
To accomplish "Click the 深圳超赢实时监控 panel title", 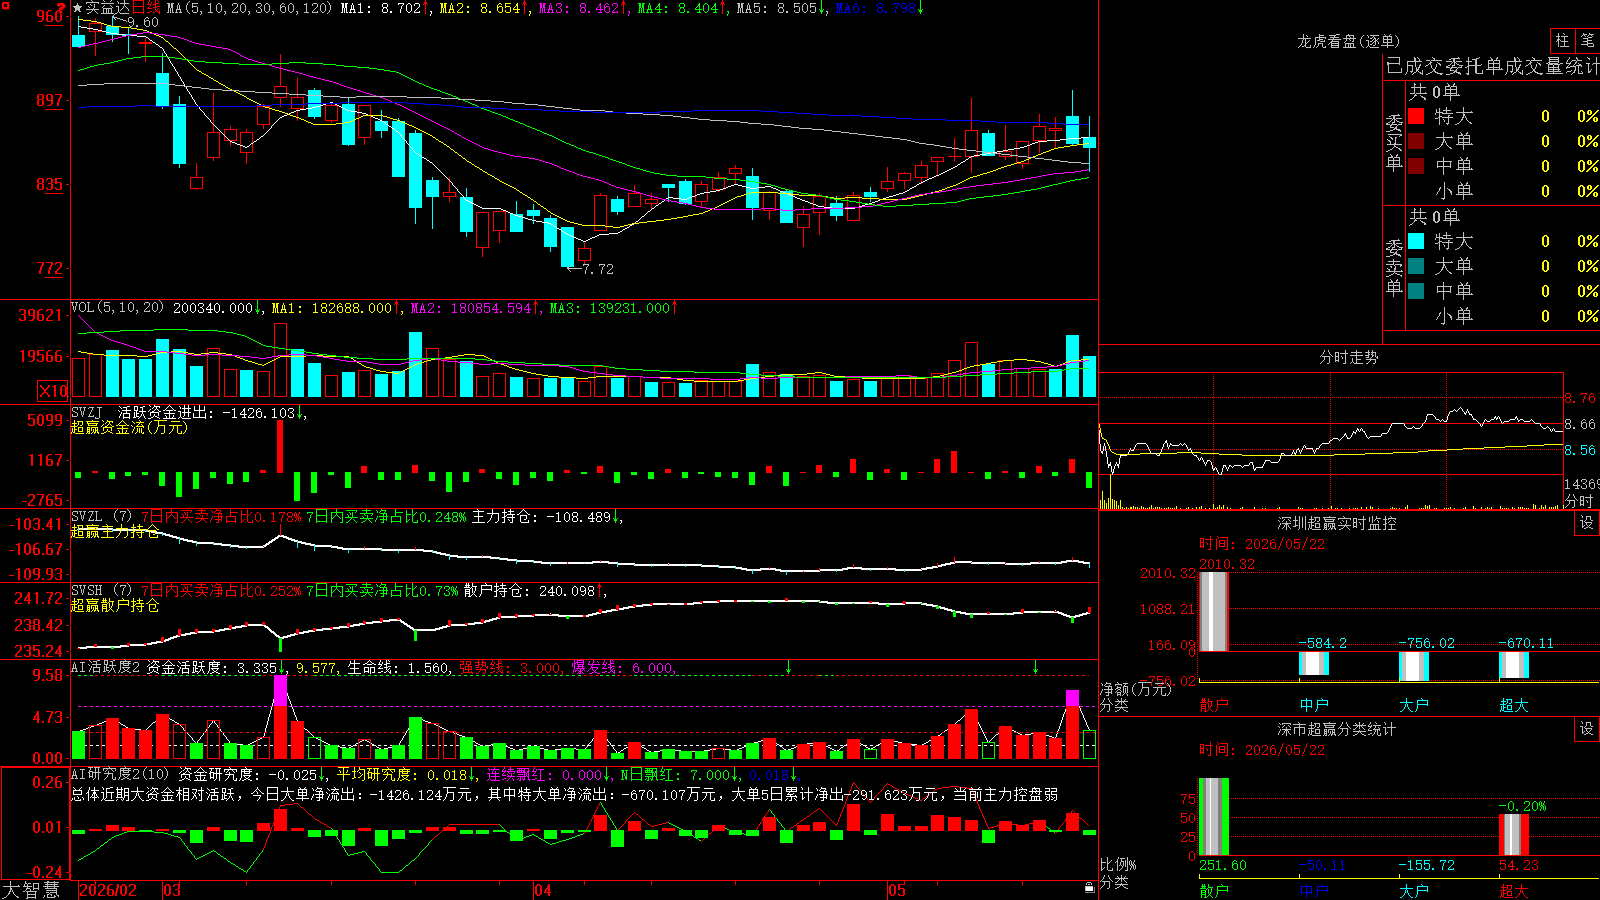I will (x=1337, y=523).
